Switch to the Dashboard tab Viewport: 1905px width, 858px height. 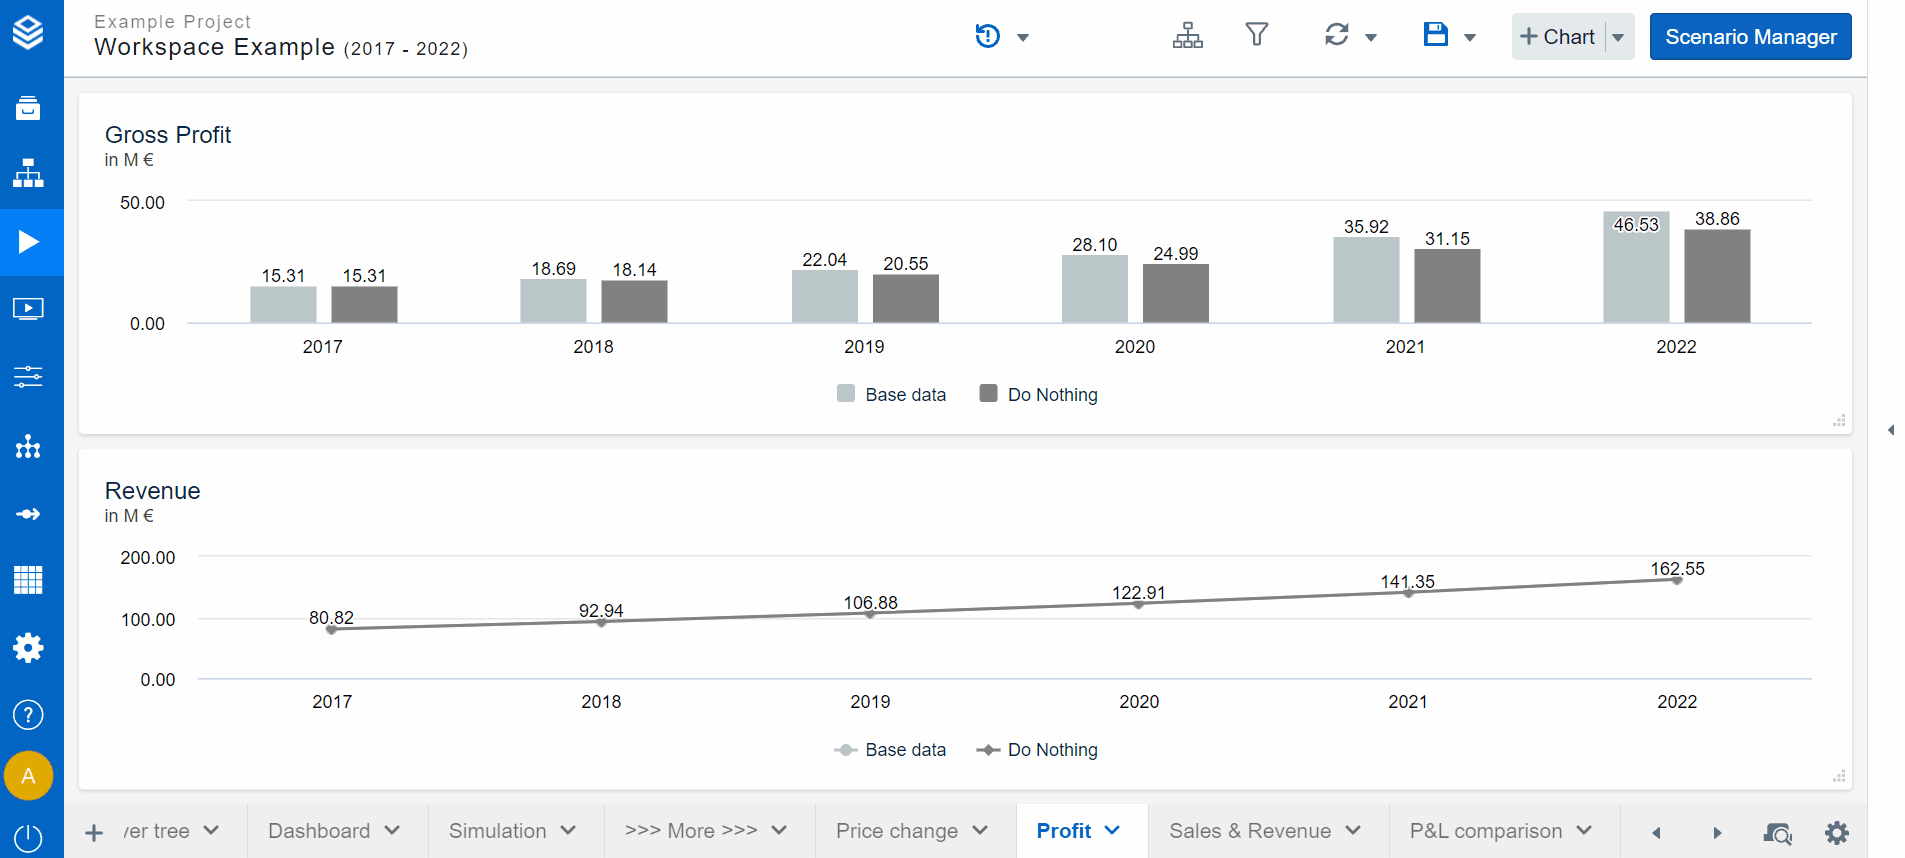(319, 831)
